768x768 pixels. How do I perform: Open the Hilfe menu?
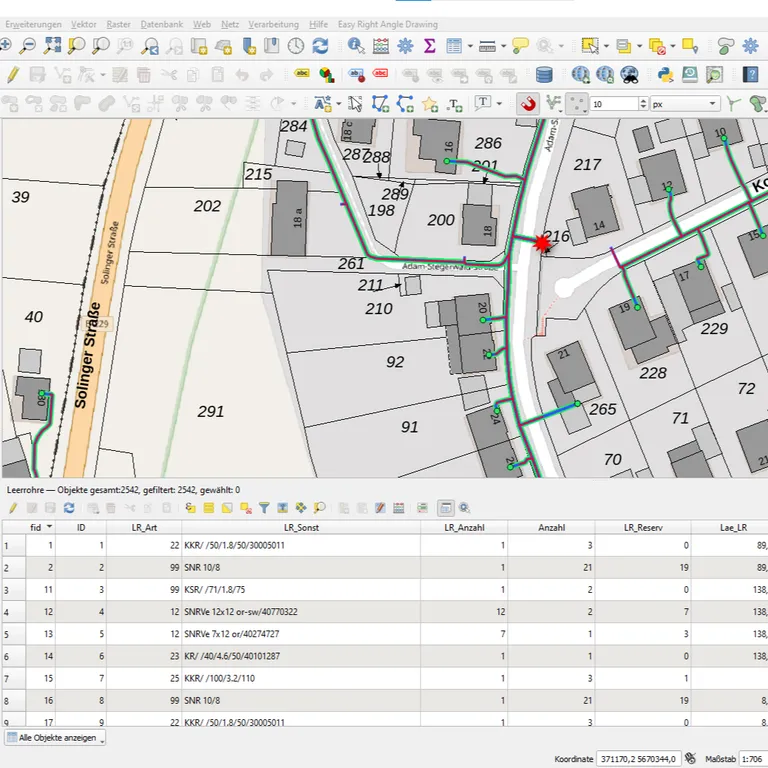point(318,24)
